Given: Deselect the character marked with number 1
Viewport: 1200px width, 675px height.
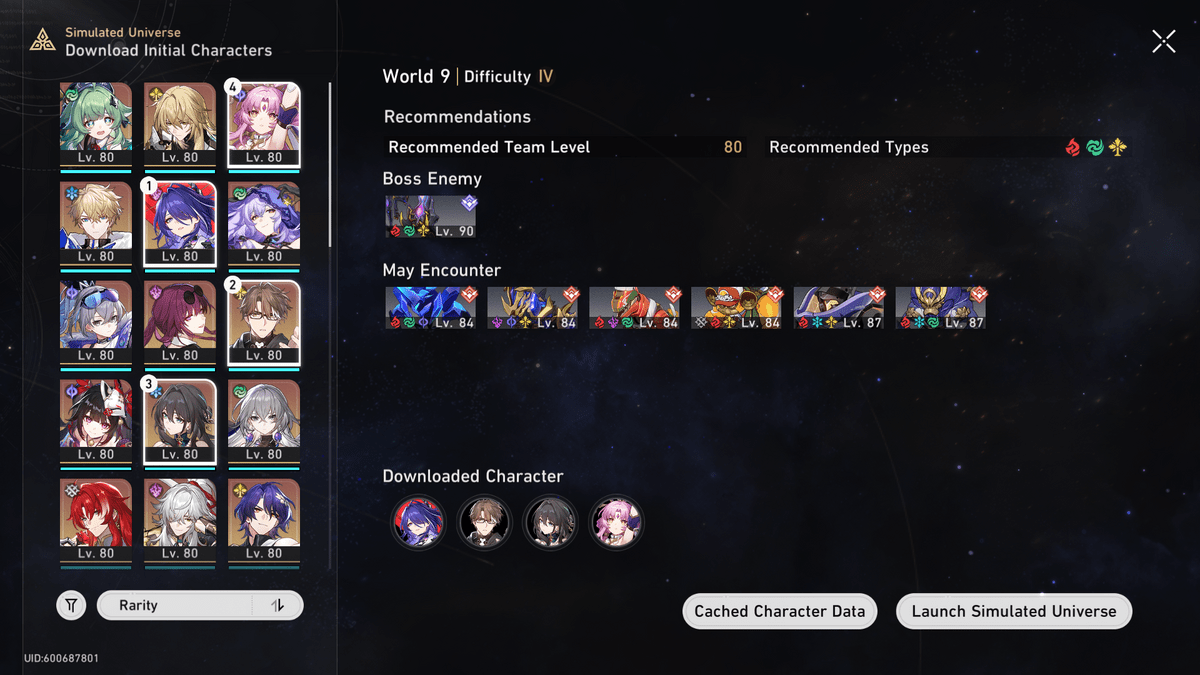Looking at the screenshot, I should pyautogui.click(x=180, y=224).
